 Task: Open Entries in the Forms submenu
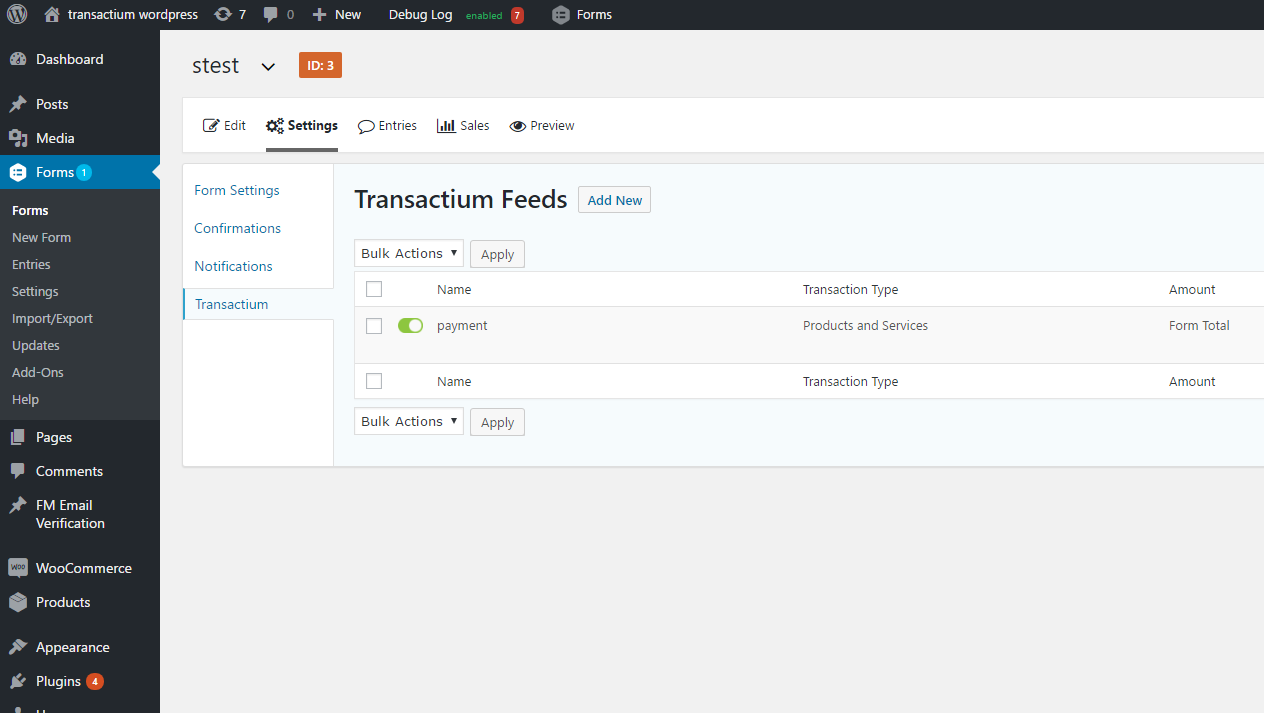(31, 264)
